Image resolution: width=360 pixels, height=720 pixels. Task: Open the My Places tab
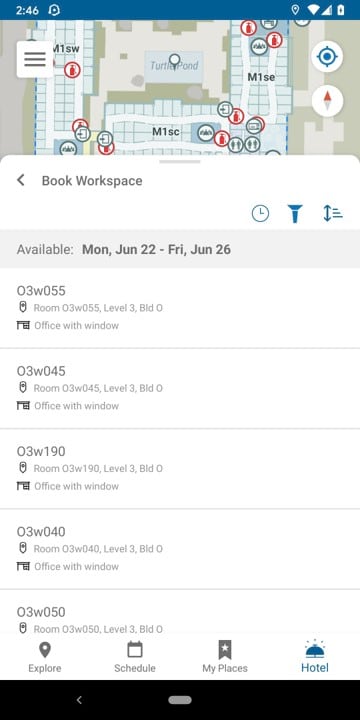tap(225, 657)
